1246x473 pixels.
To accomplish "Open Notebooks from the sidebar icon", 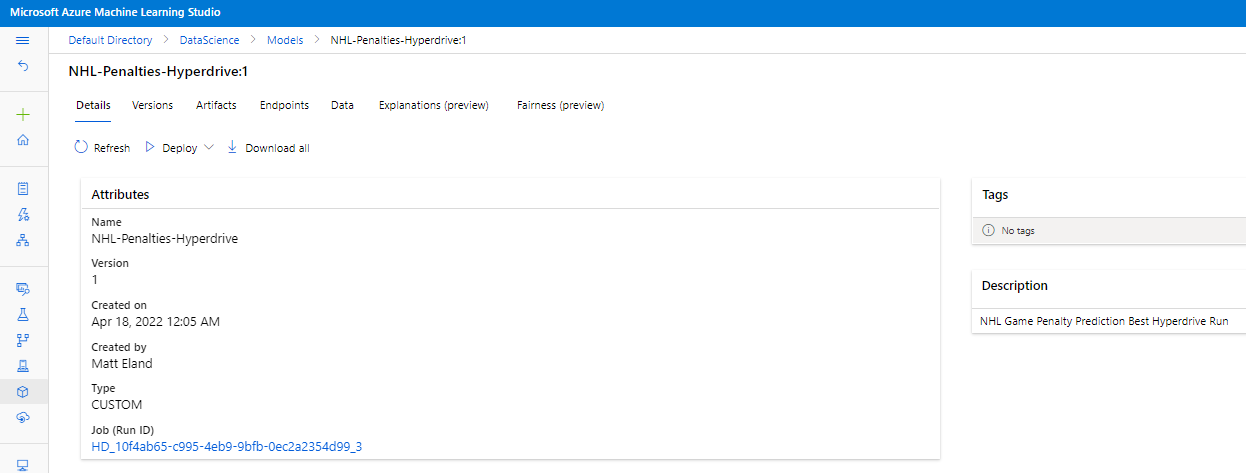I will 23,188.
